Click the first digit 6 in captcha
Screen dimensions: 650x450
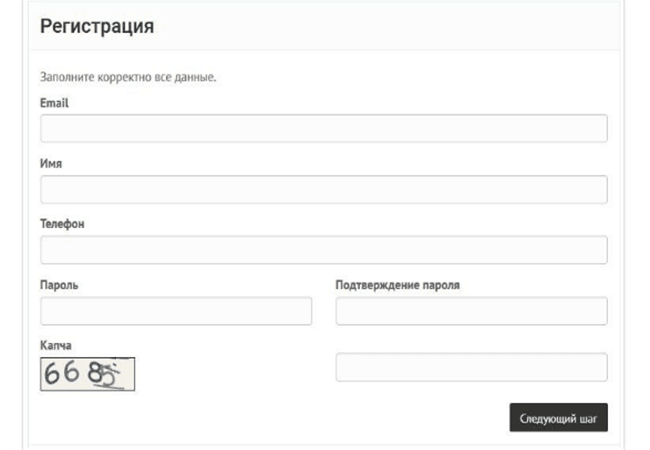pos(52,373)
